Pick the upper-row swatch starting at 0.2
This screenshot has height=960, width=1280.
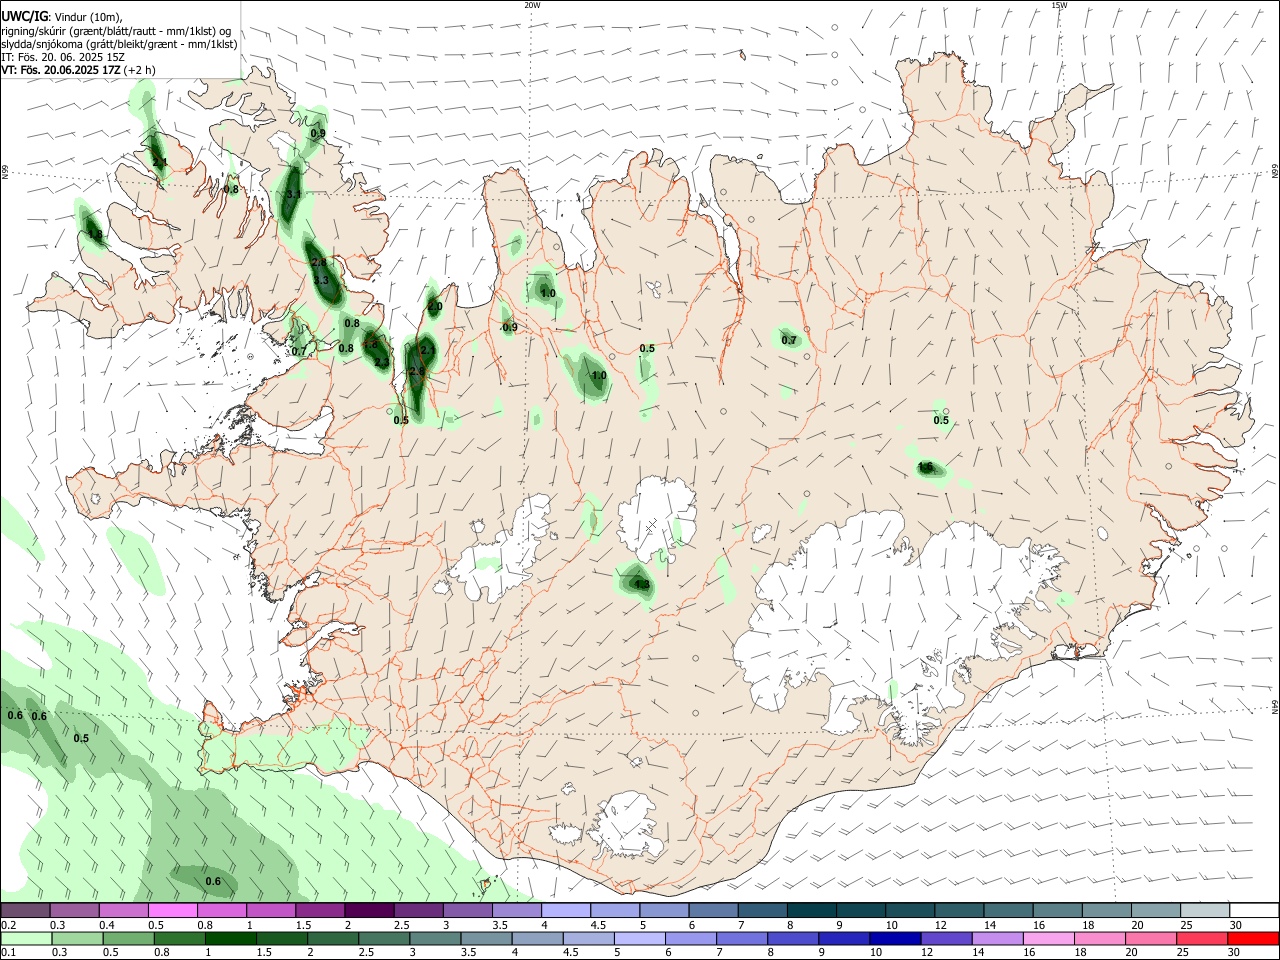click(x=25, y=911)
